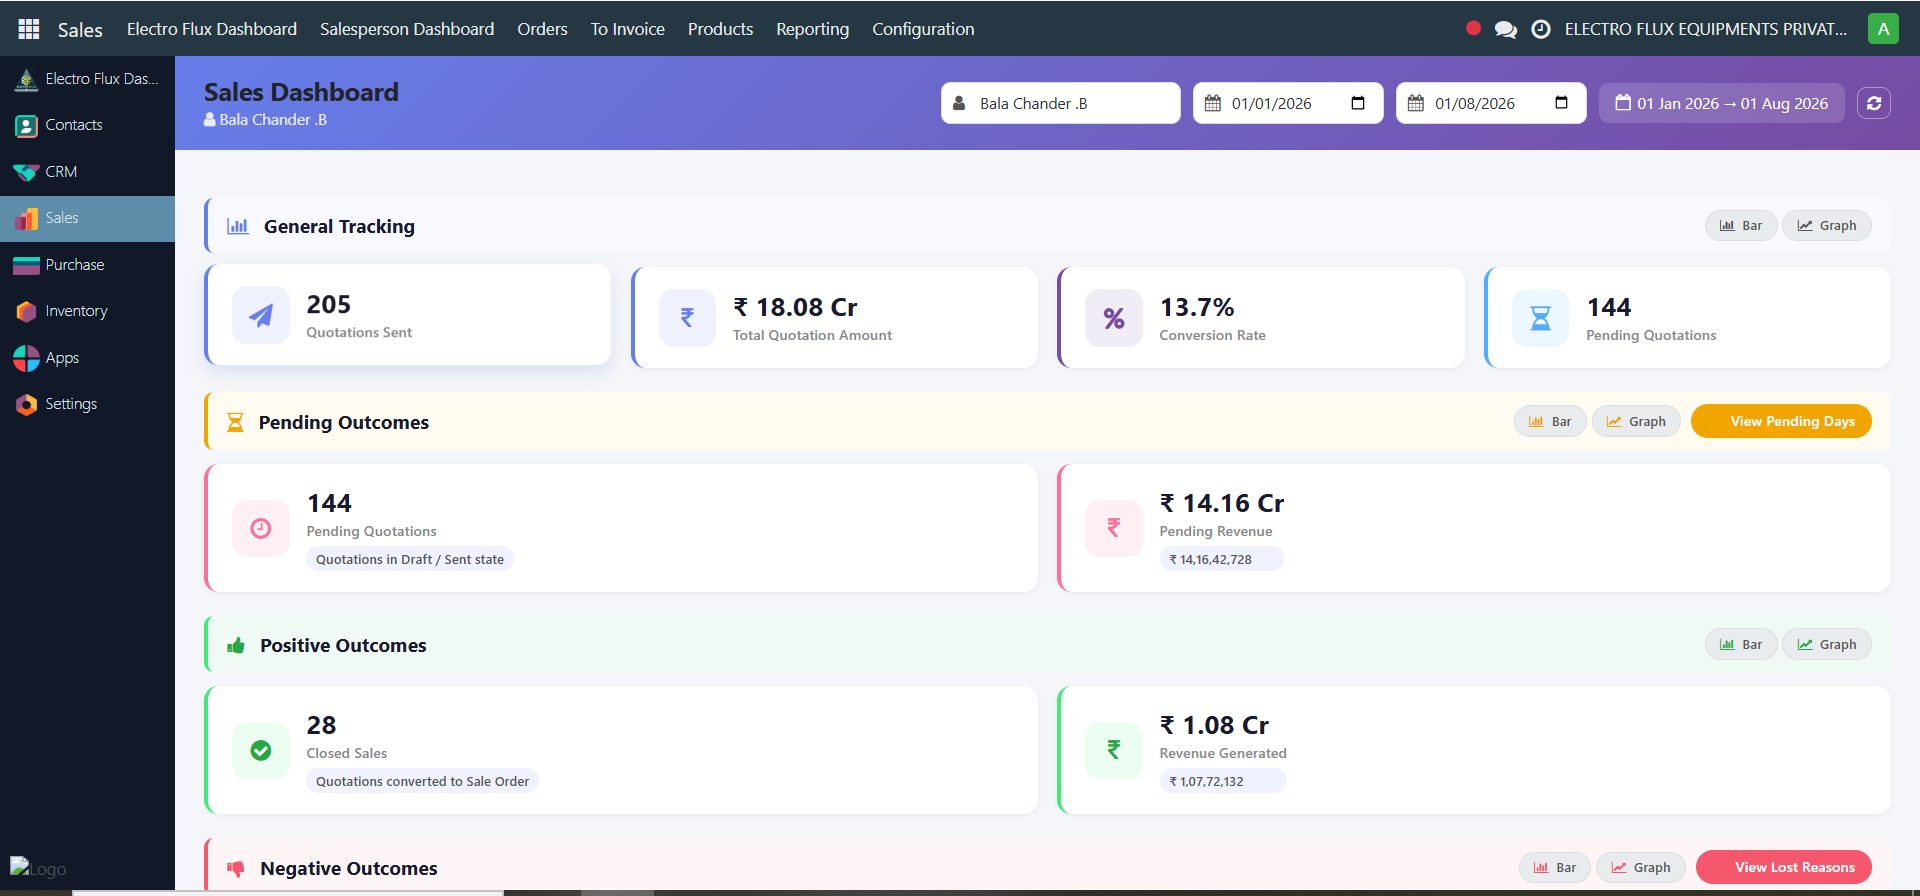Switch Pending Outcomes to Bar view
The height and width of the screenshot is (896, 1920).
1550,421
